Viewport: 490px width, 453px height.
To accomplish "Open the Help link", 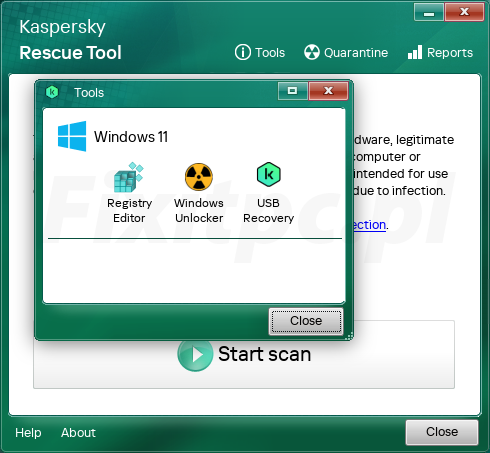I will pyautogui.click(x=28, y=433).
